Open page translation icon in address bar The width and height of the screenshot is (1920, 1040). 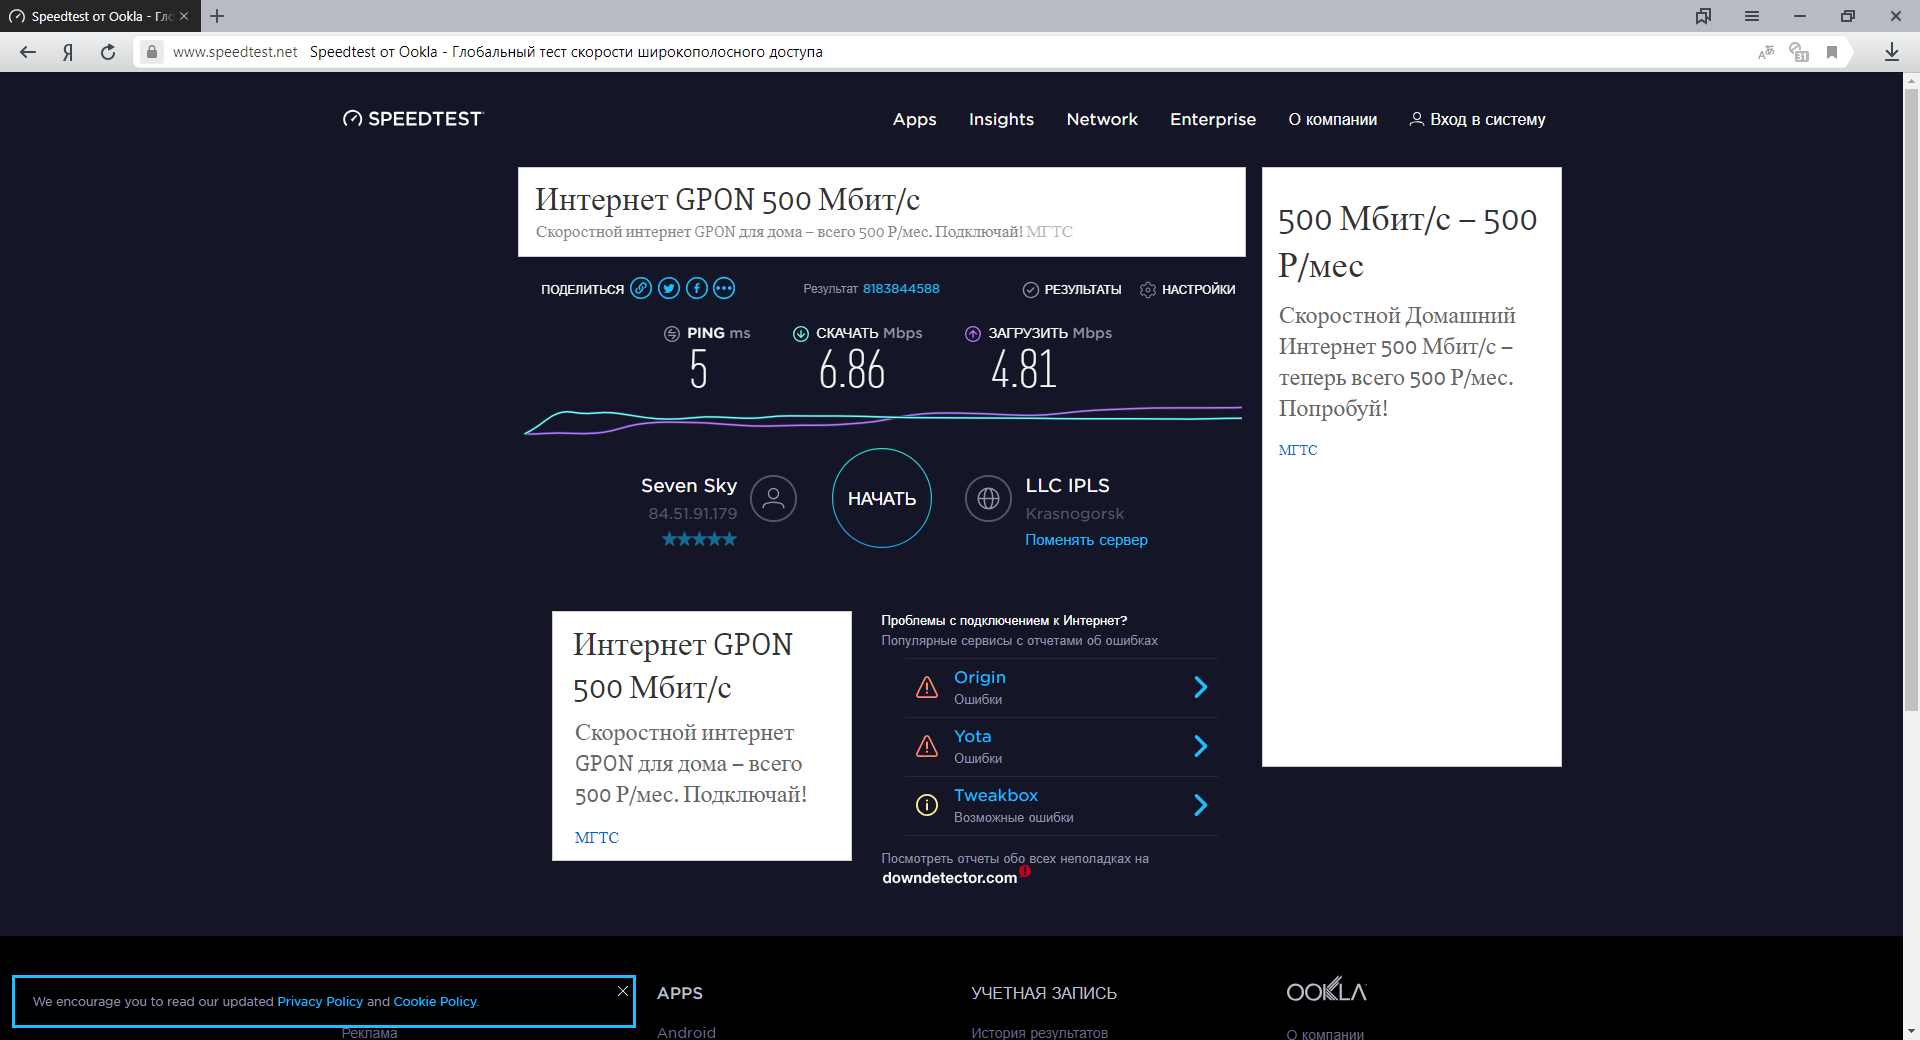[x=1766, y=52]
